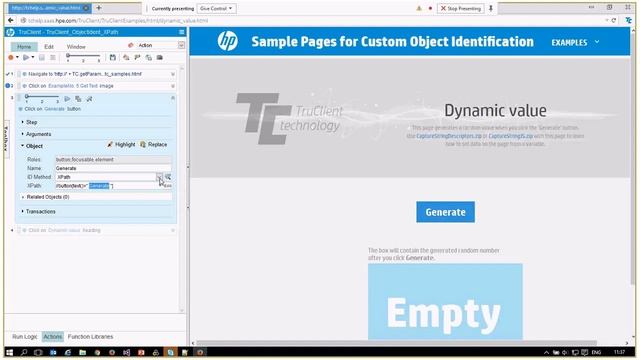Click the Replay (play) button in toolbar
Screen dimensions: 640x360
tap(26, 58)
